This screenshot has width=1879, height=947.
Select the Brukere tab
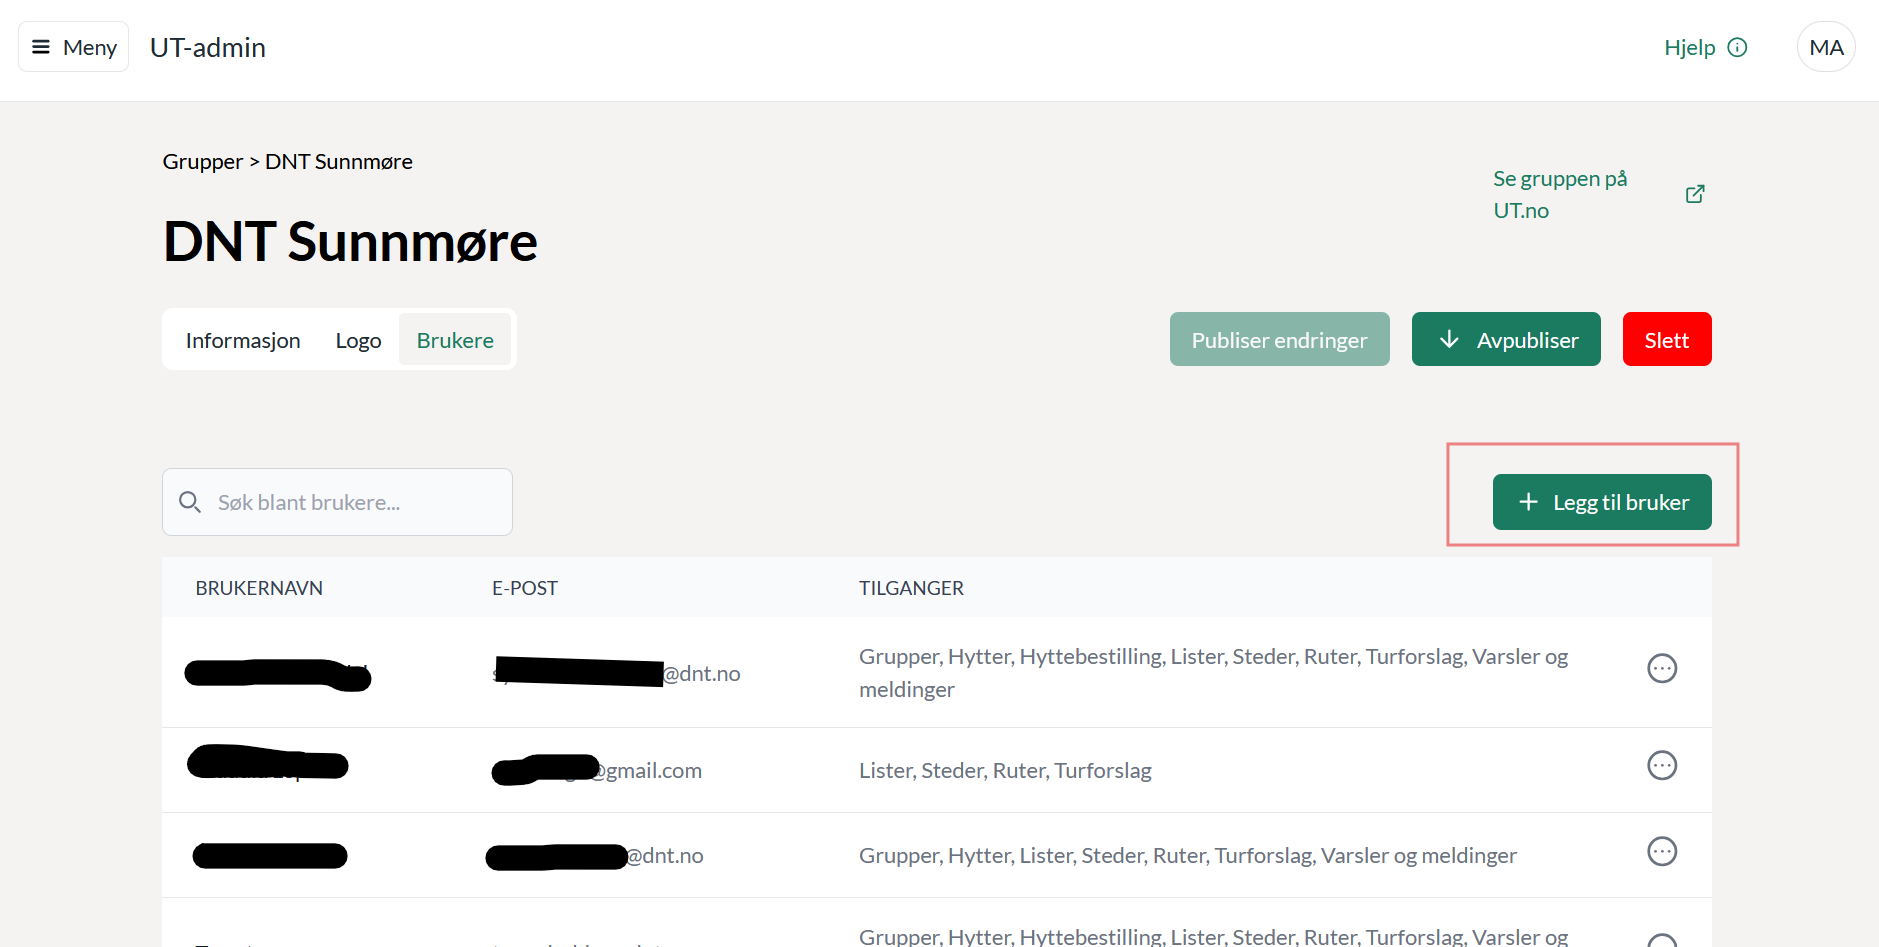pos(455,340)
